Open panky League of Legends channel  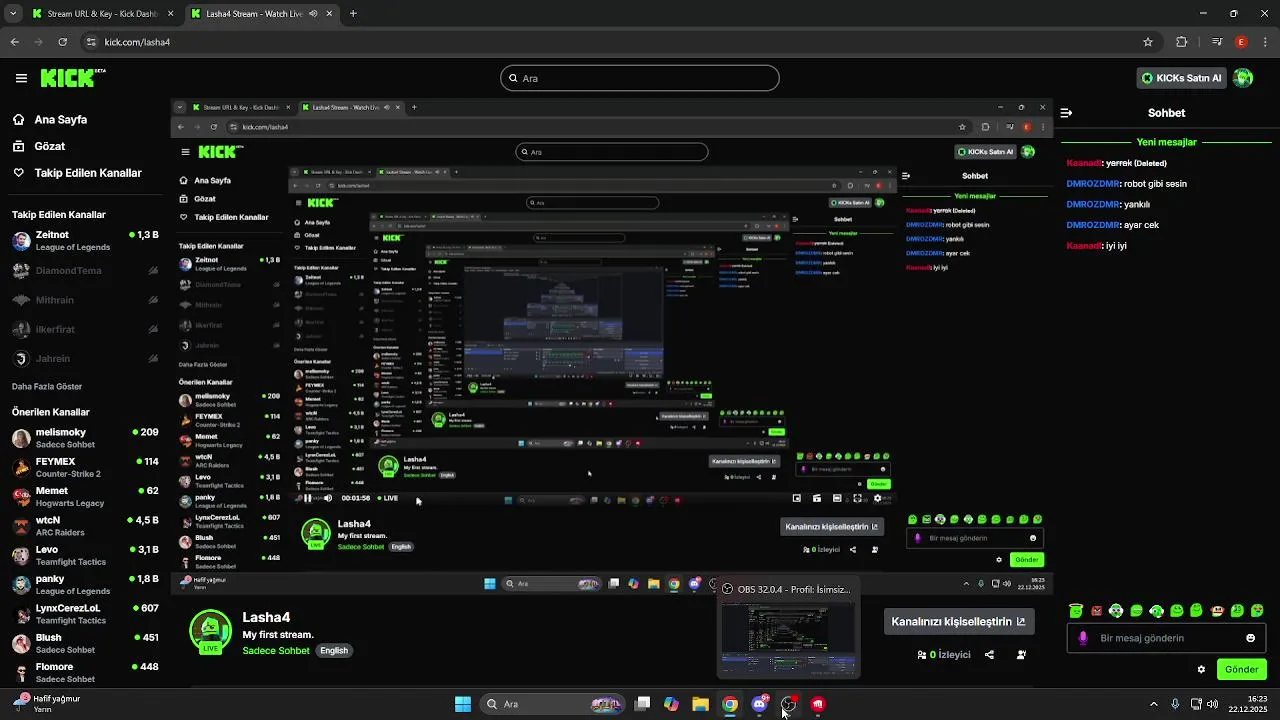point(85,584)
